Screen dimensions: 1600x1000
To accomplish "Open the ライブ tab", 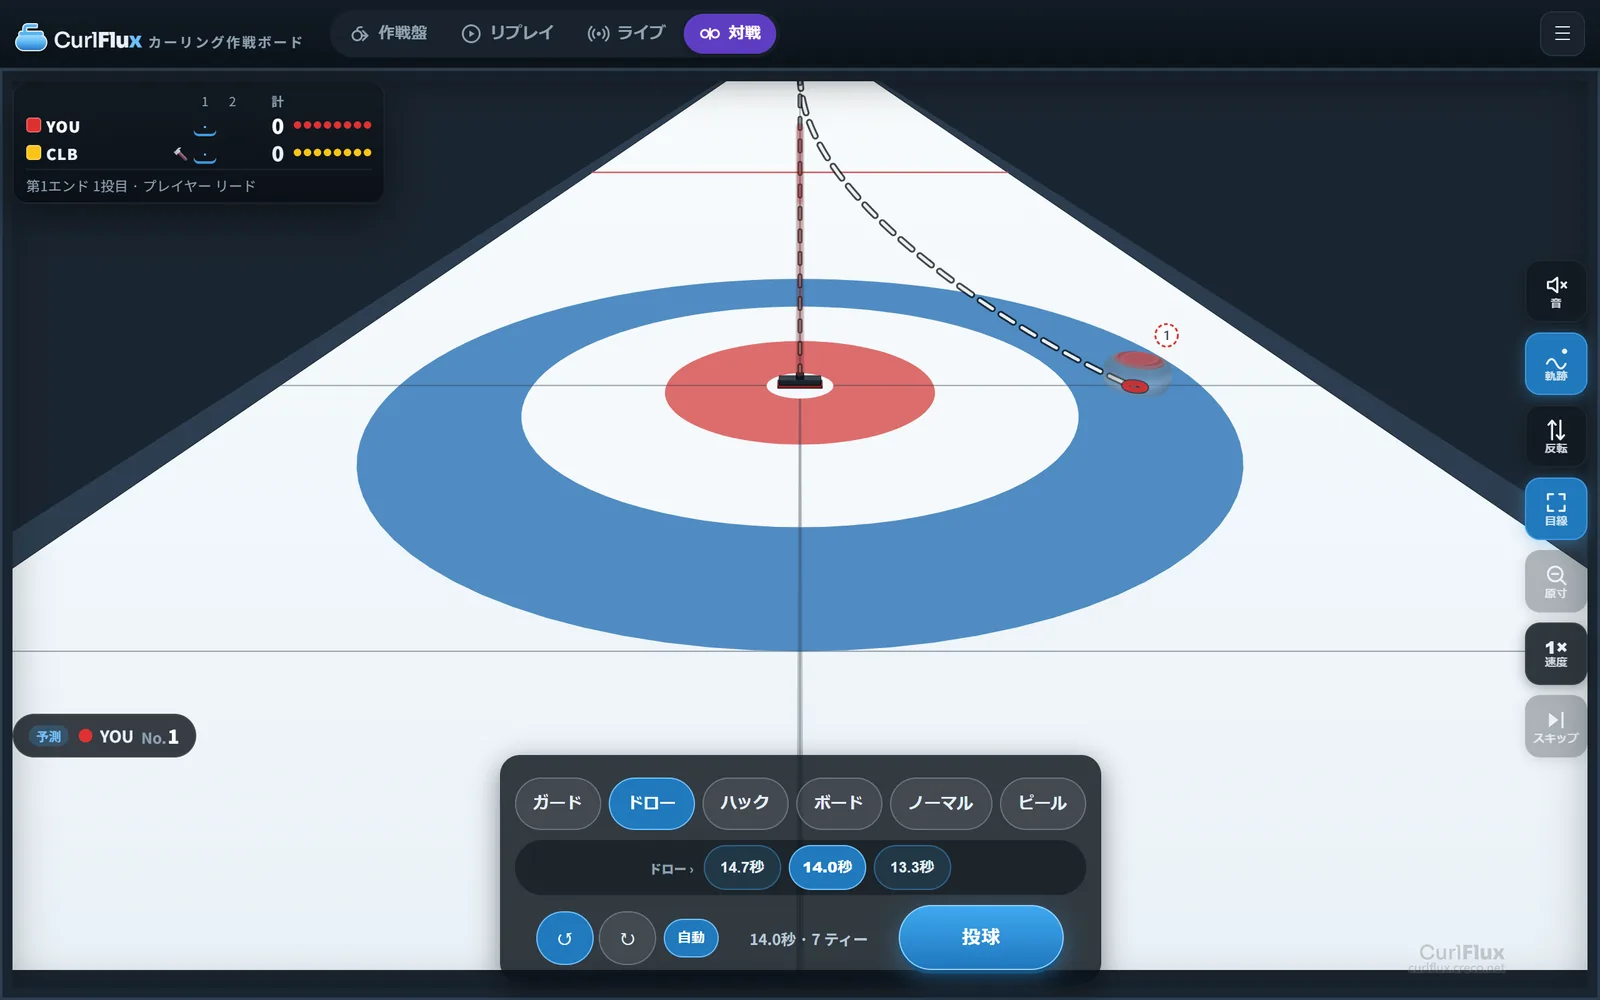I will click(x=626, y=34).
